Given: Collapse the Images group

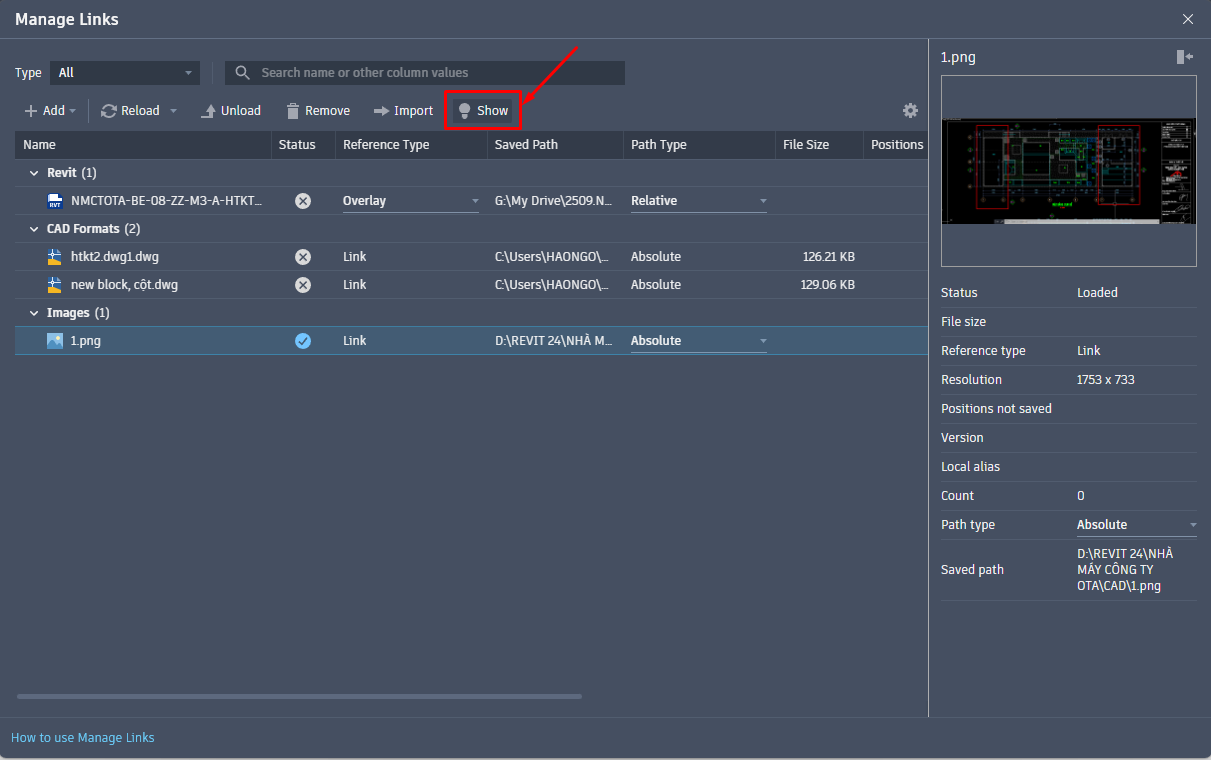Looking at the screenshot, I should click(x=34, y=313).
